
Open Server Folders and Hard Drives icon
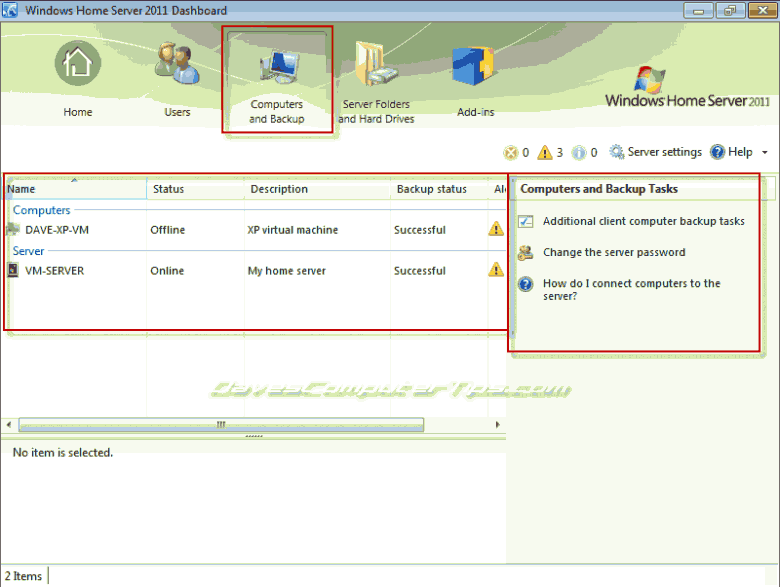376,64
